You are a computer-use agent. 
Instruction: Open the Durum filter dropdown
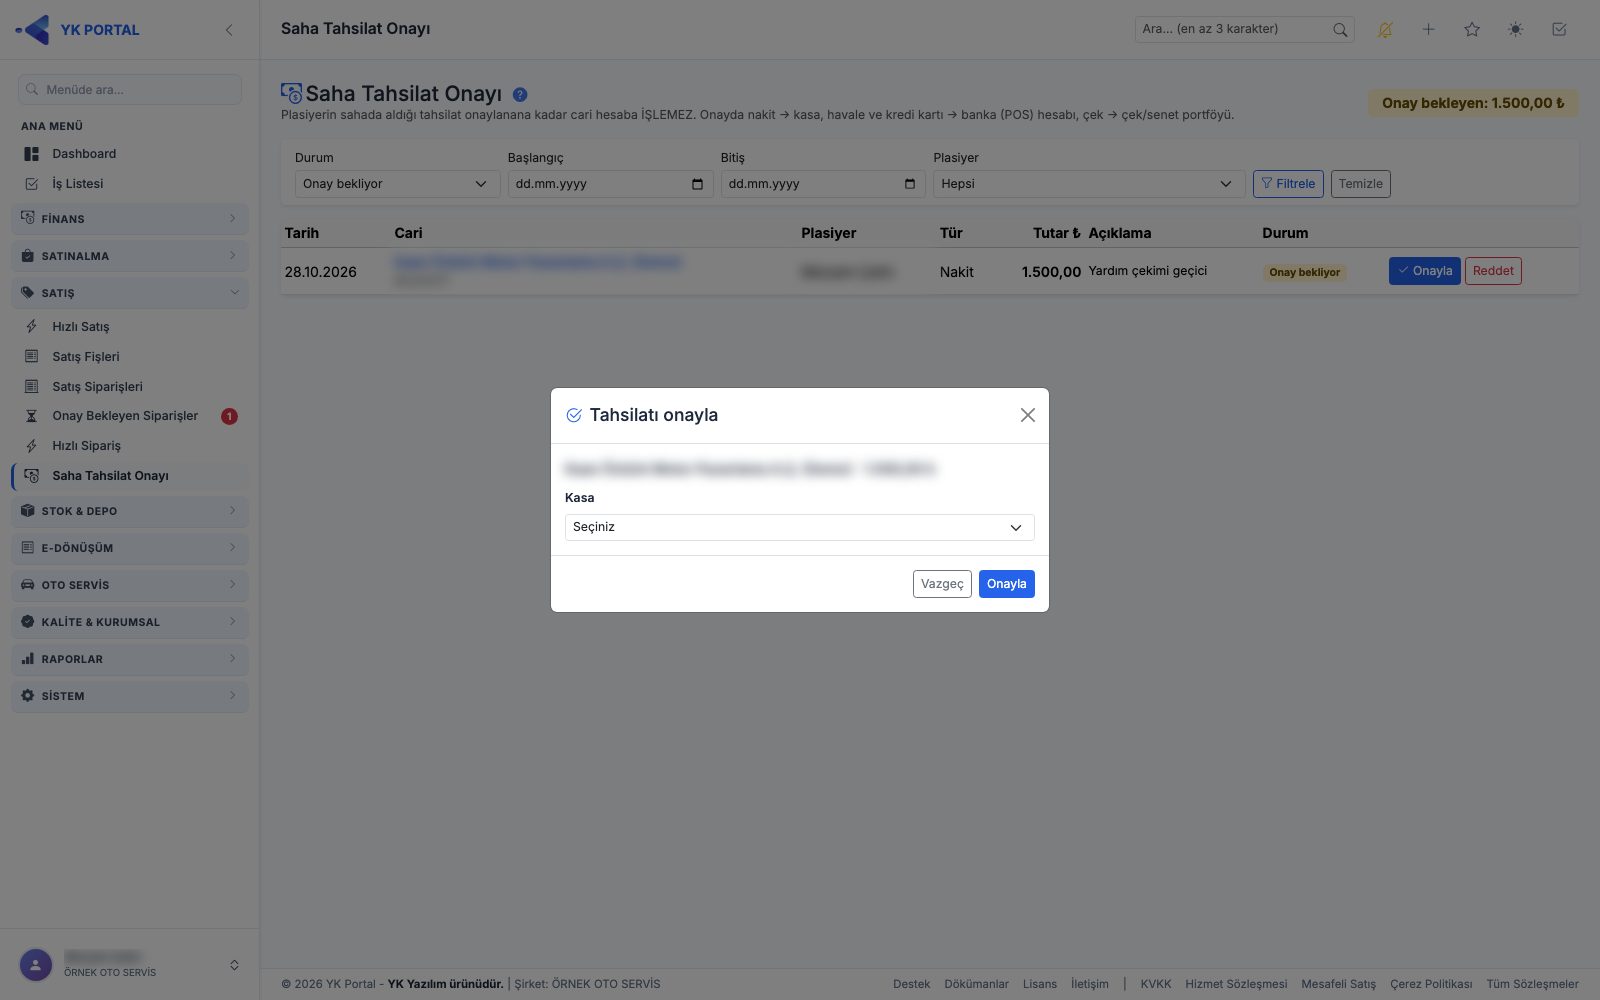coord(397,184)
